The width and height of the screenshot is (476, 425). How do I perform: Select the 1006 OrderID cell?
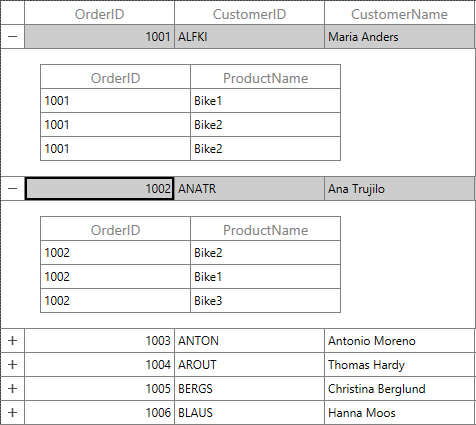click(99, 413)
